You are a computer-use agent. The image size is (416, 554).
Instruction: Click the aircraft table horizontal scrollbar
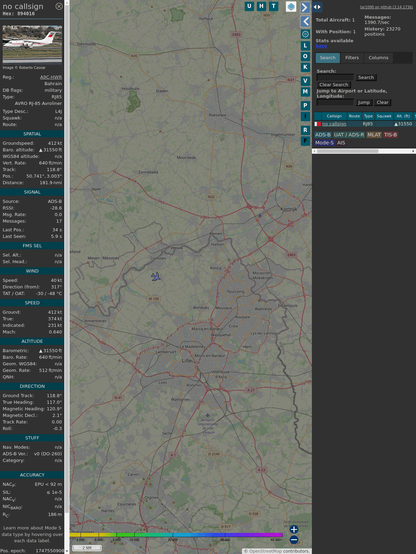point(347,151)
